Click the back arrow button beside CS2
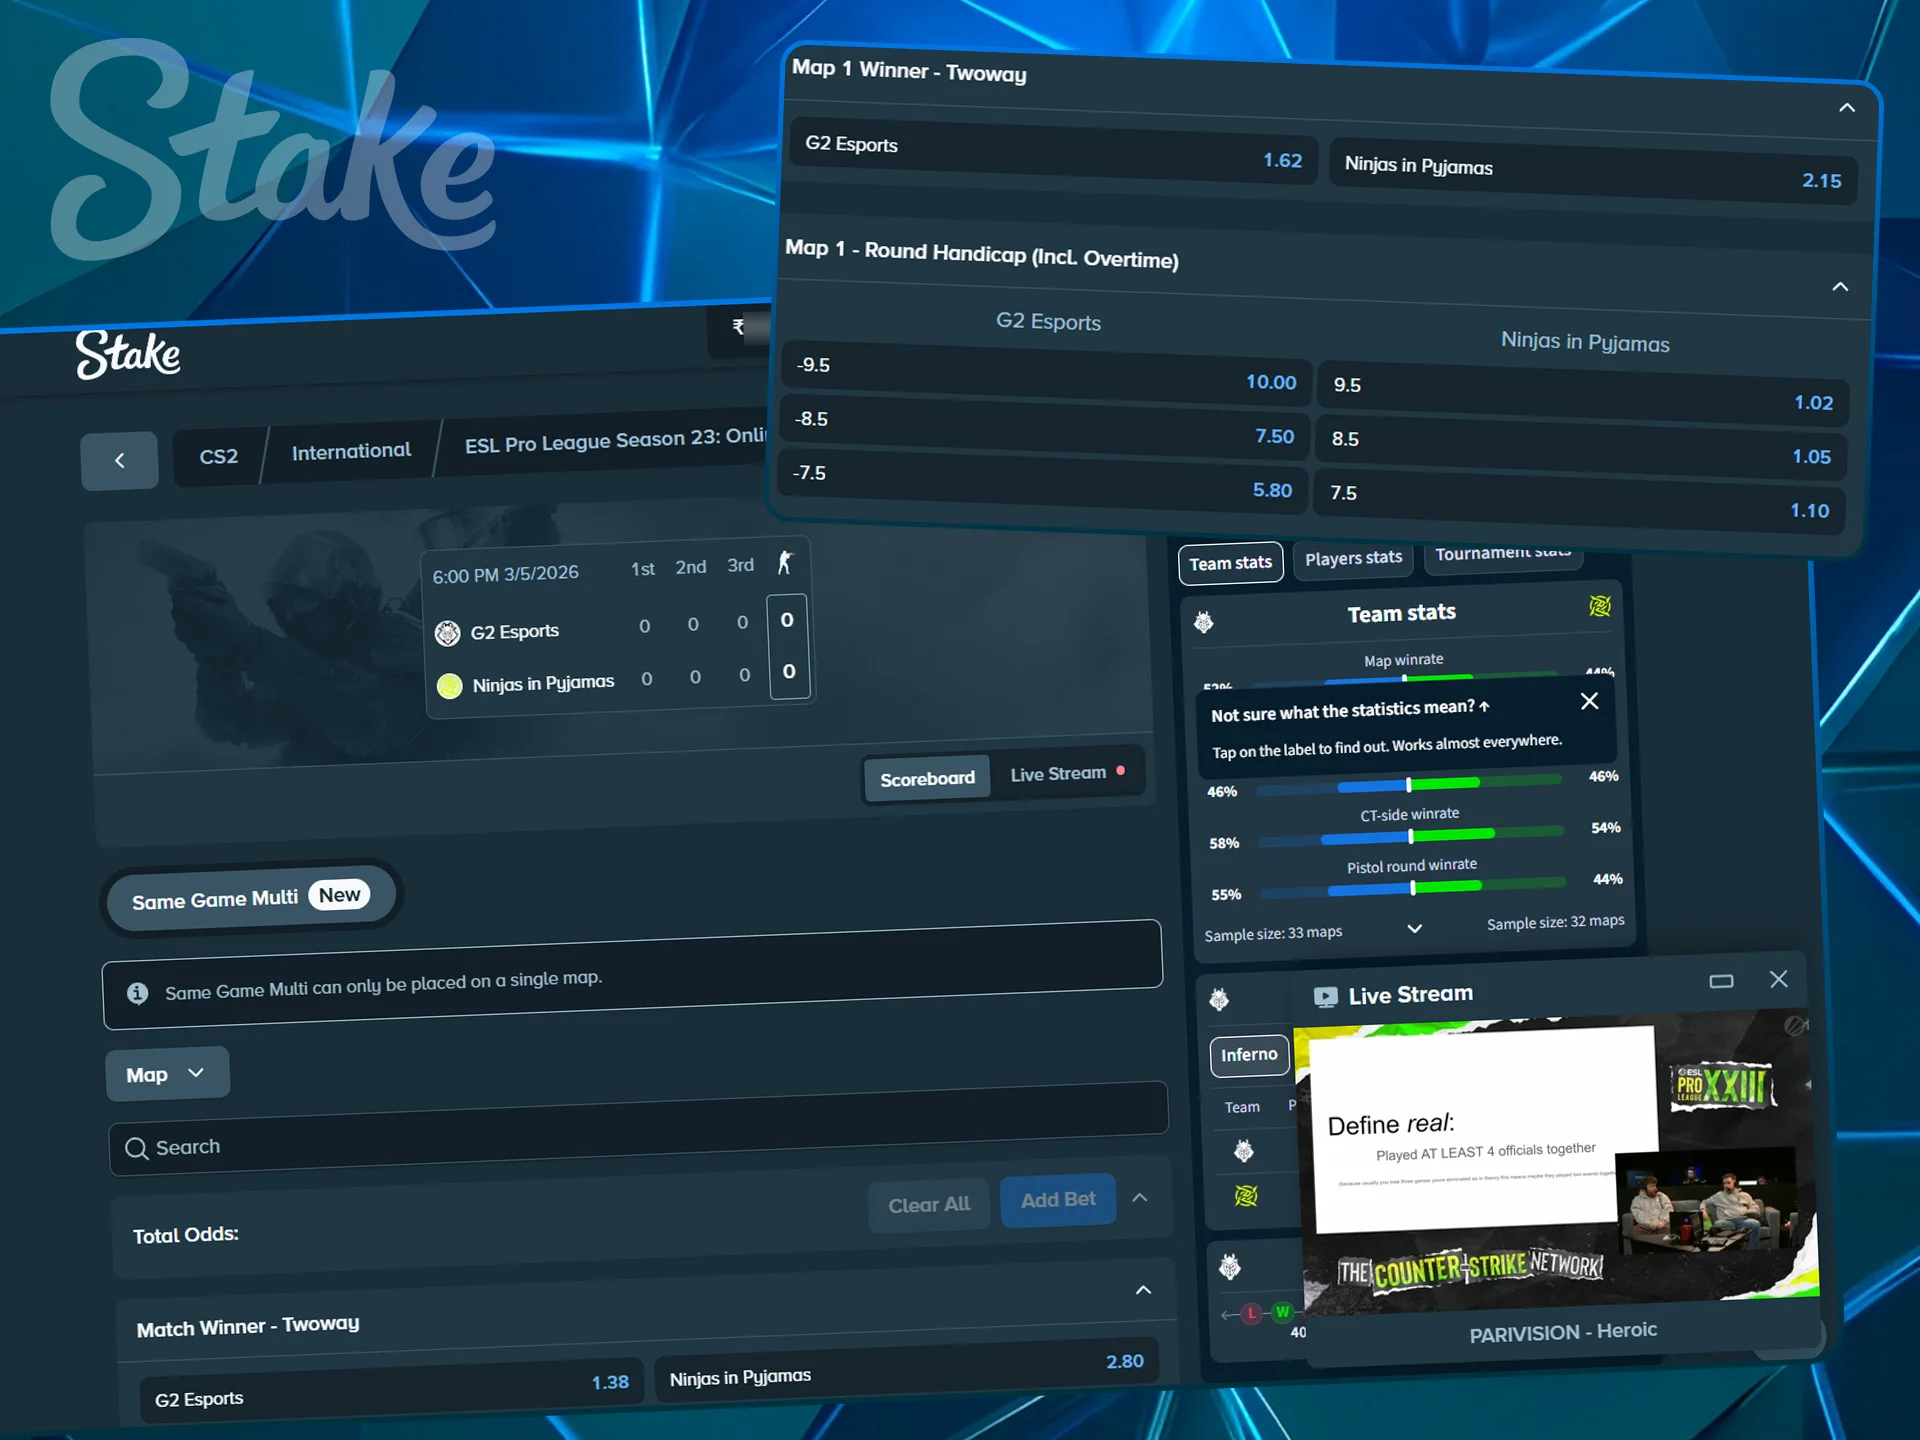This screenshot has width=1920, height=1440. [119, 460]
